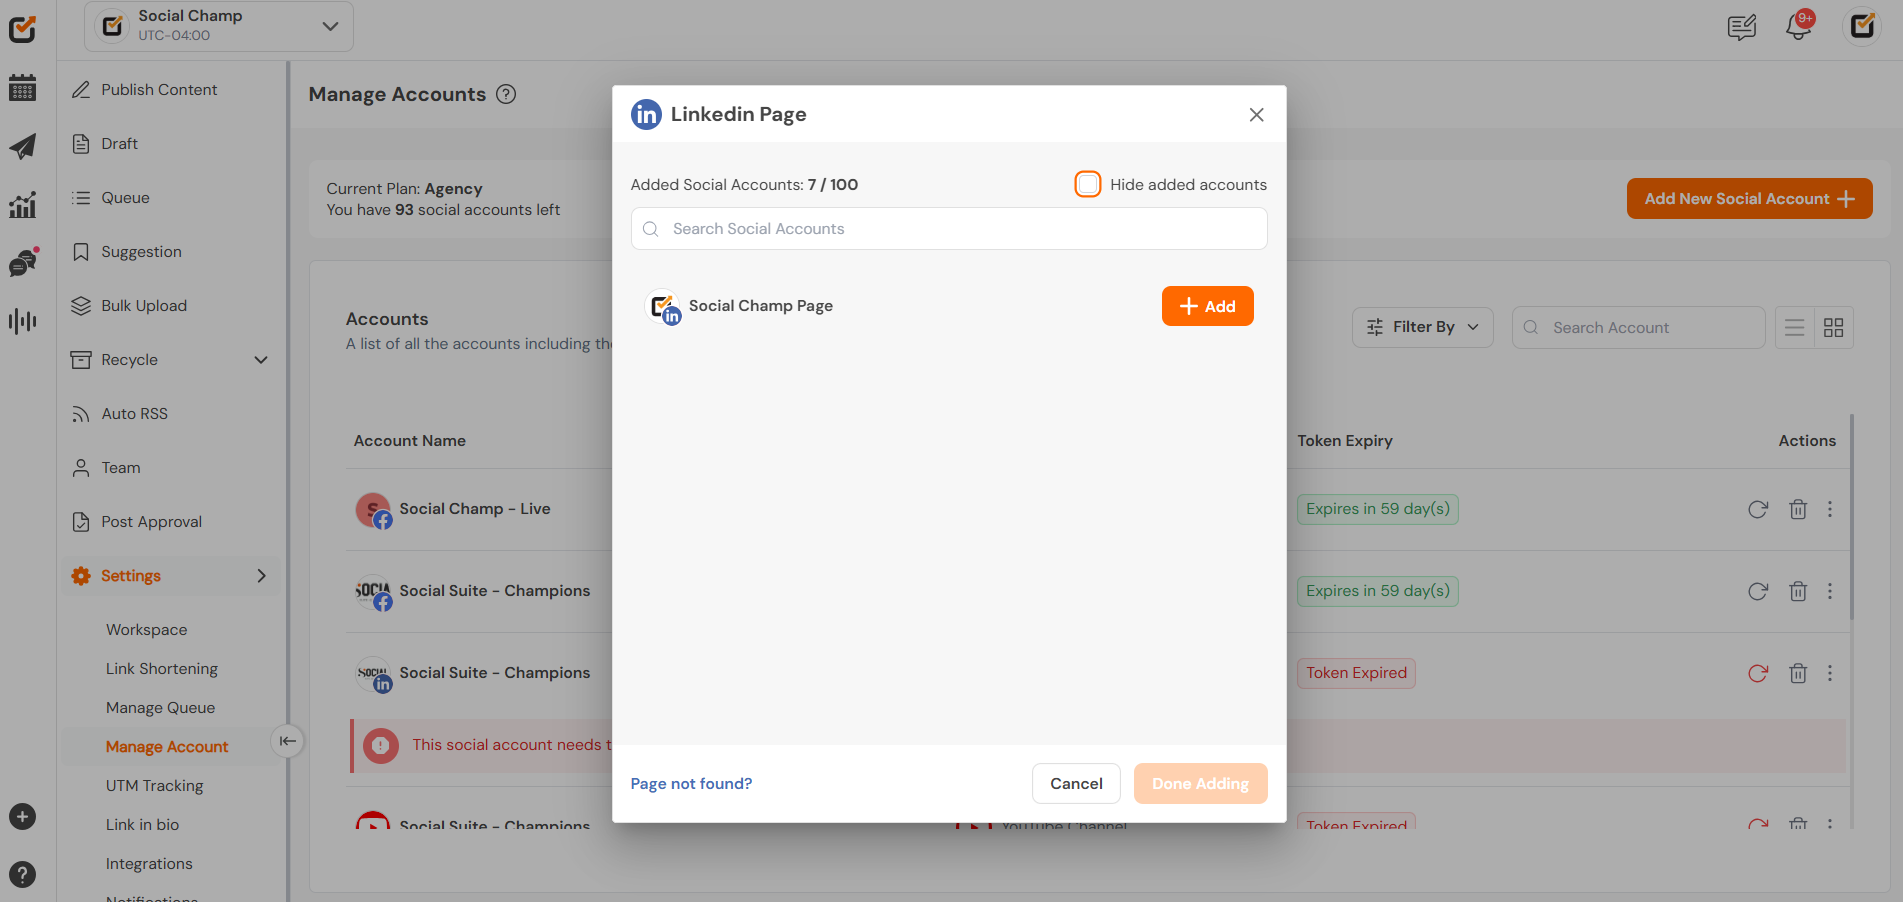Open the compose notes icon in top bar

pos(1742,27)
